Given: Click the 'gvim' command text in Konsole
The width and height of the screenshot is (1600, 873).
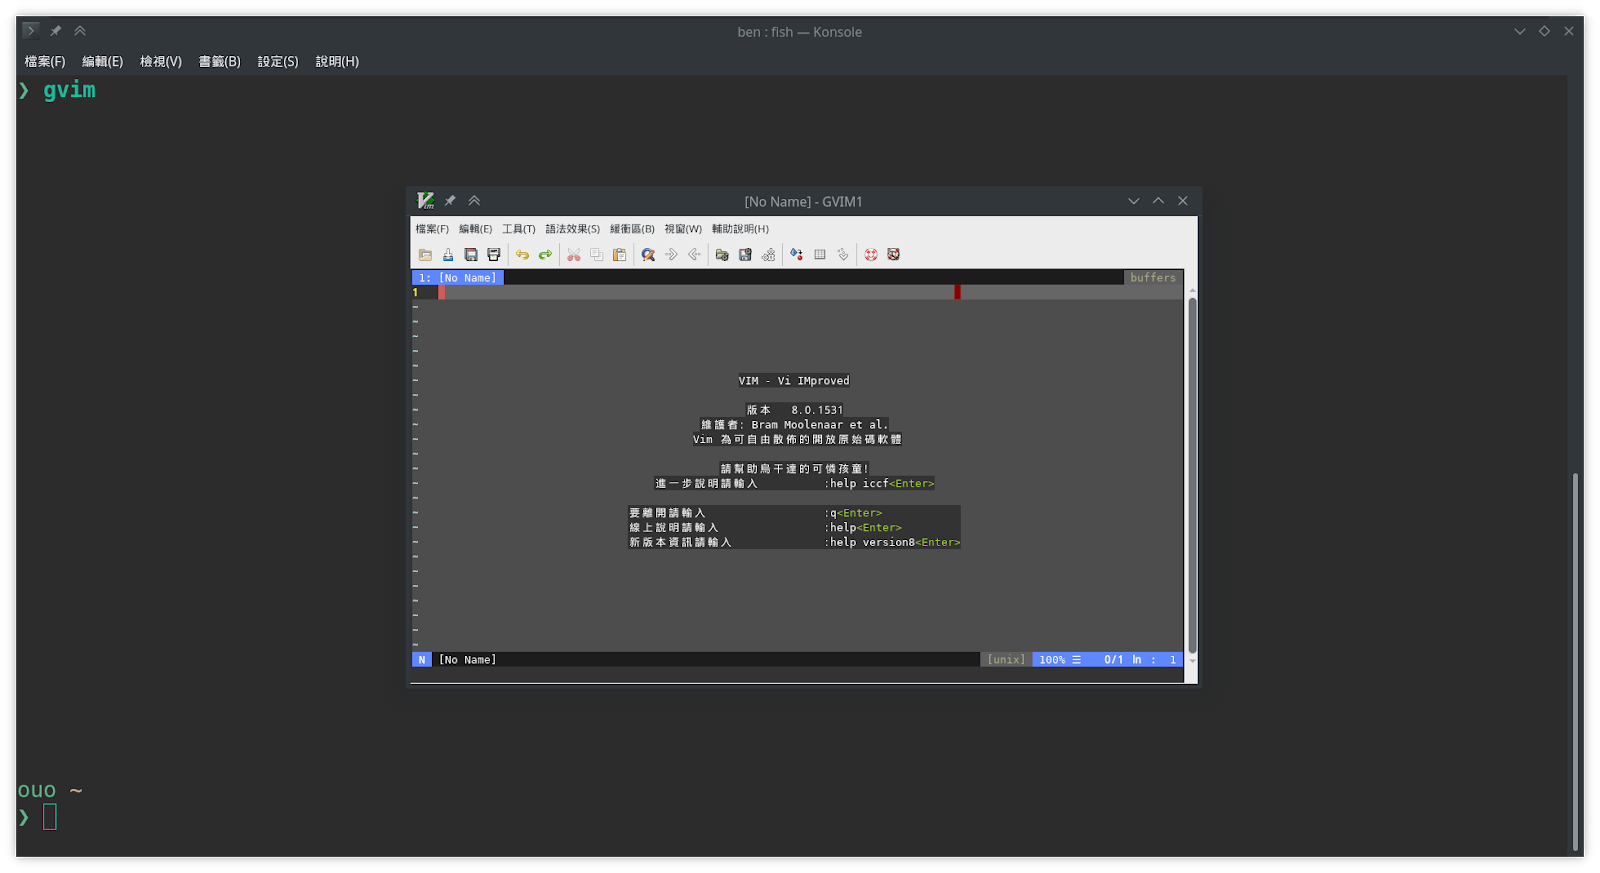Looking at the screenshot, I should [x=69, y=90].
